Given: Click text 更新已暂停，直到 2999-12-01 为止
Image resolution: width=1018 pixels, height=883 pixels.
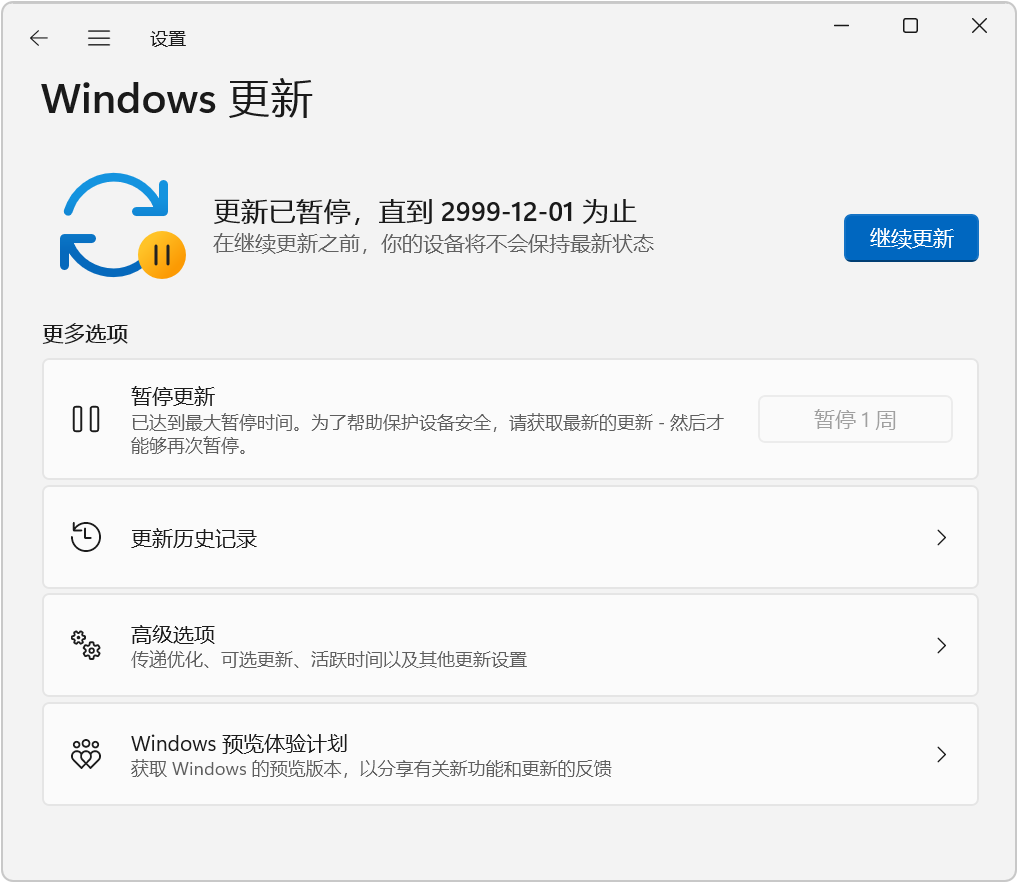Looking at the screenshot, I should tap(425, 212).
